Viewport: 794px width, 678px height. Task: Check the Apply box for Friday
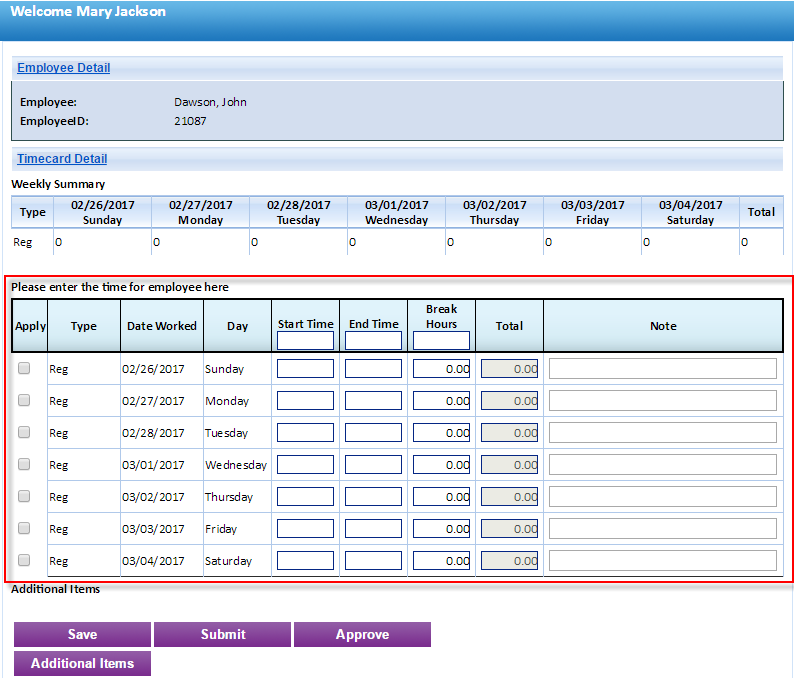24,528
